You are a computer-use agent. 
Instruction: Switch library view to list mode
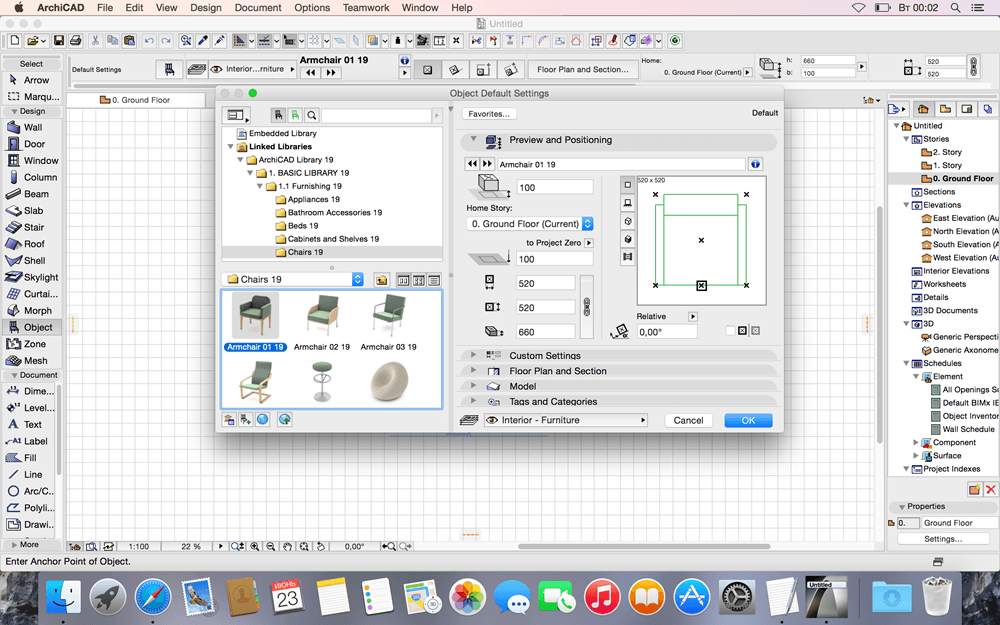pyautogui.click(x=433, y=280)
